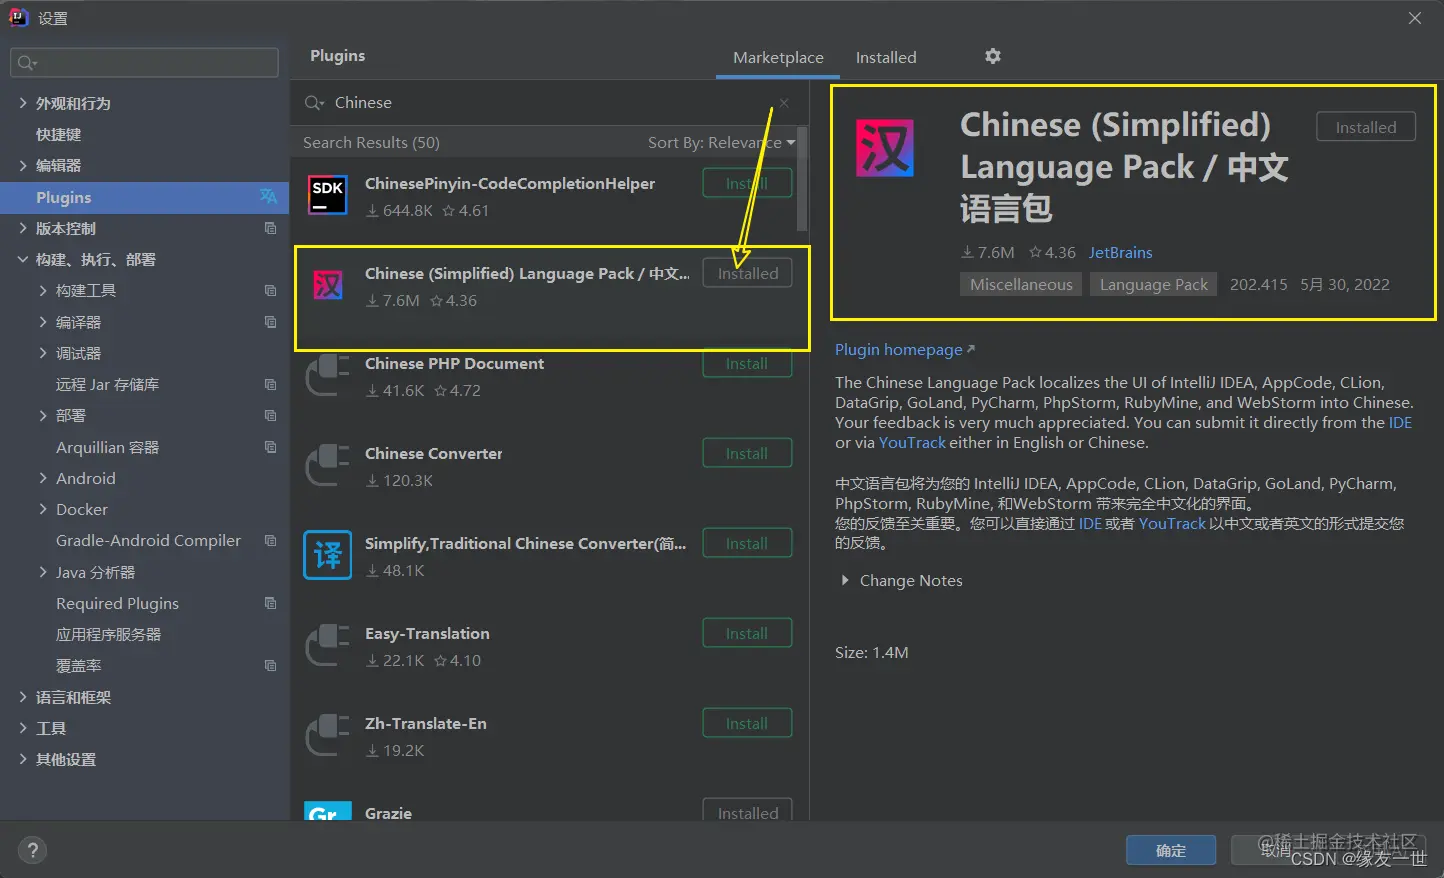The width and height of the screenshot is (1444, 878).
Task: Click the search magnifier in plugin search
Action: [x=314, y=103]
